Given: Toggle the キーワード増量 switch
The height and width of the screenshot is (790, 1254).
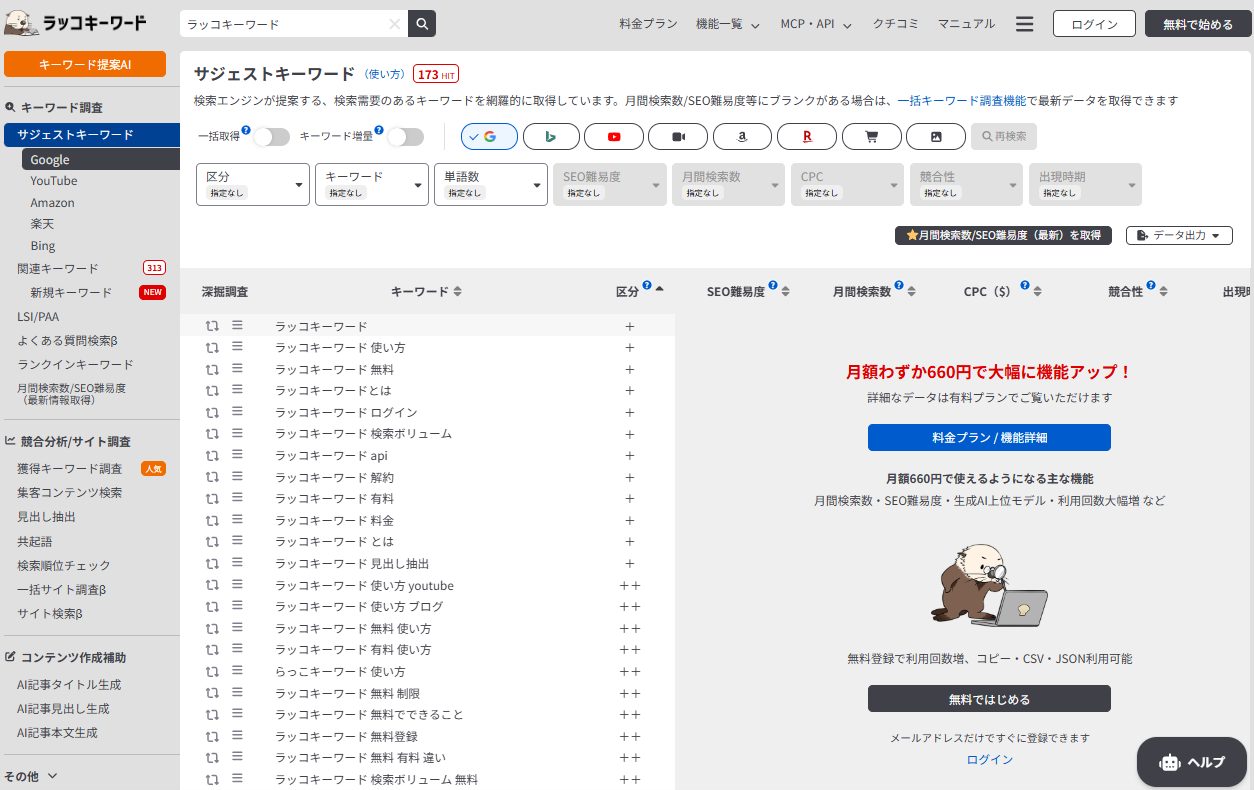Looking at the screenshot, I should point(405,137).
